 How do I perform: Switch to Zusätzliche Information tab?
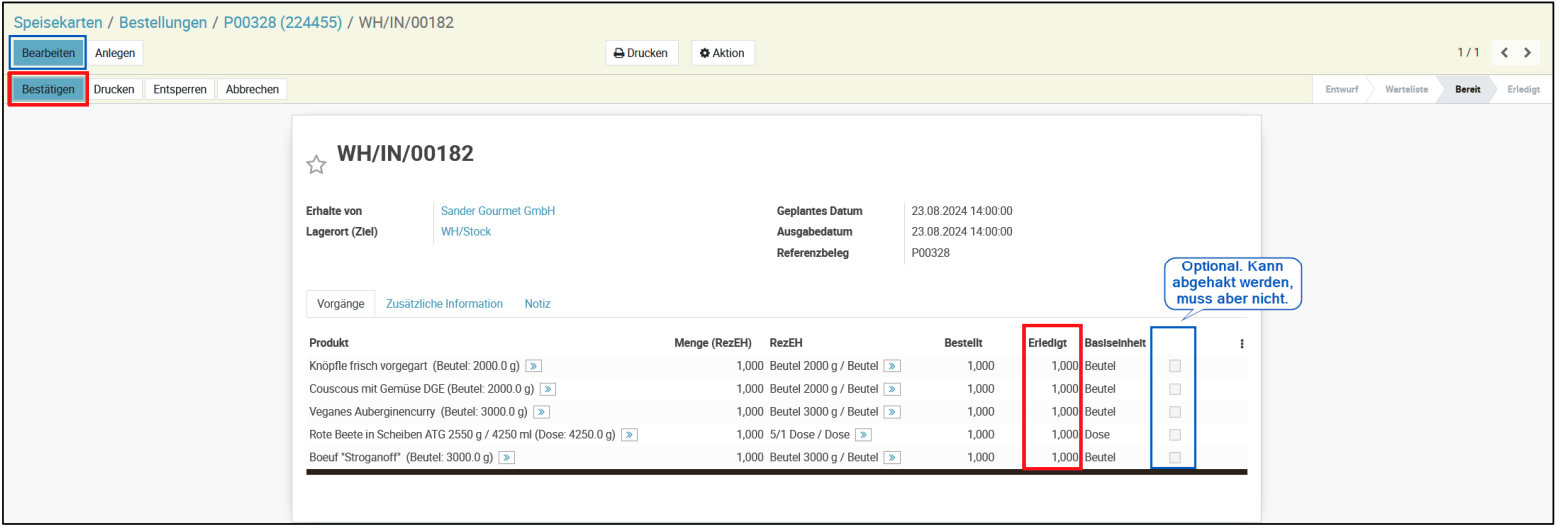point(444,304)
